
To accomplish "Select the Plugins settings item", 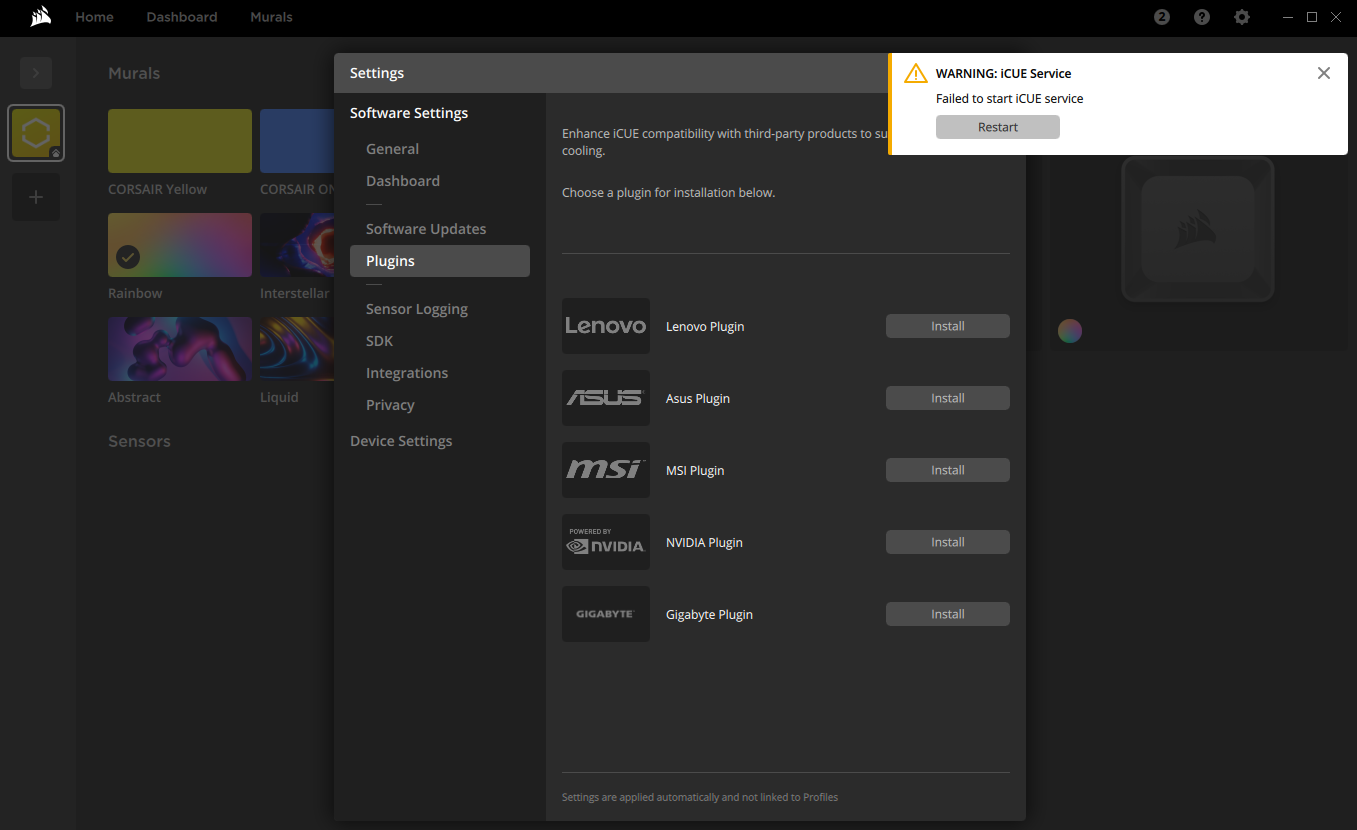I will [440, 261].
